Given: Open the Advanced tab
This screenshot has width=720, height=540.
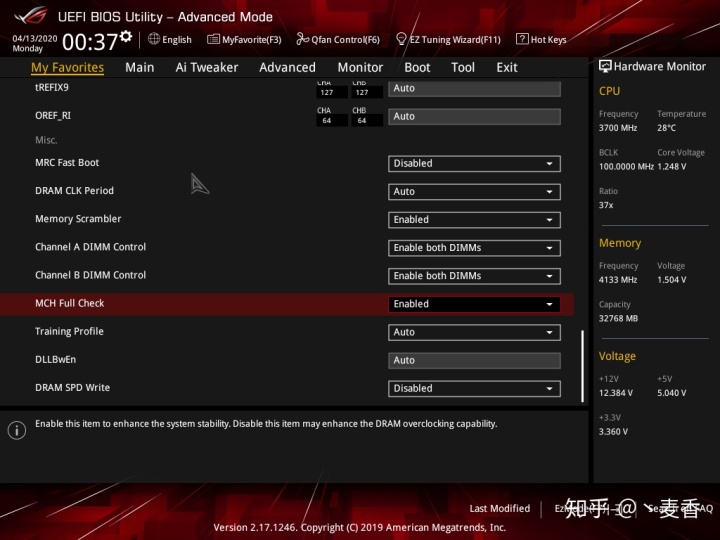Looking at the screenshot, I should tap(287, 68).
